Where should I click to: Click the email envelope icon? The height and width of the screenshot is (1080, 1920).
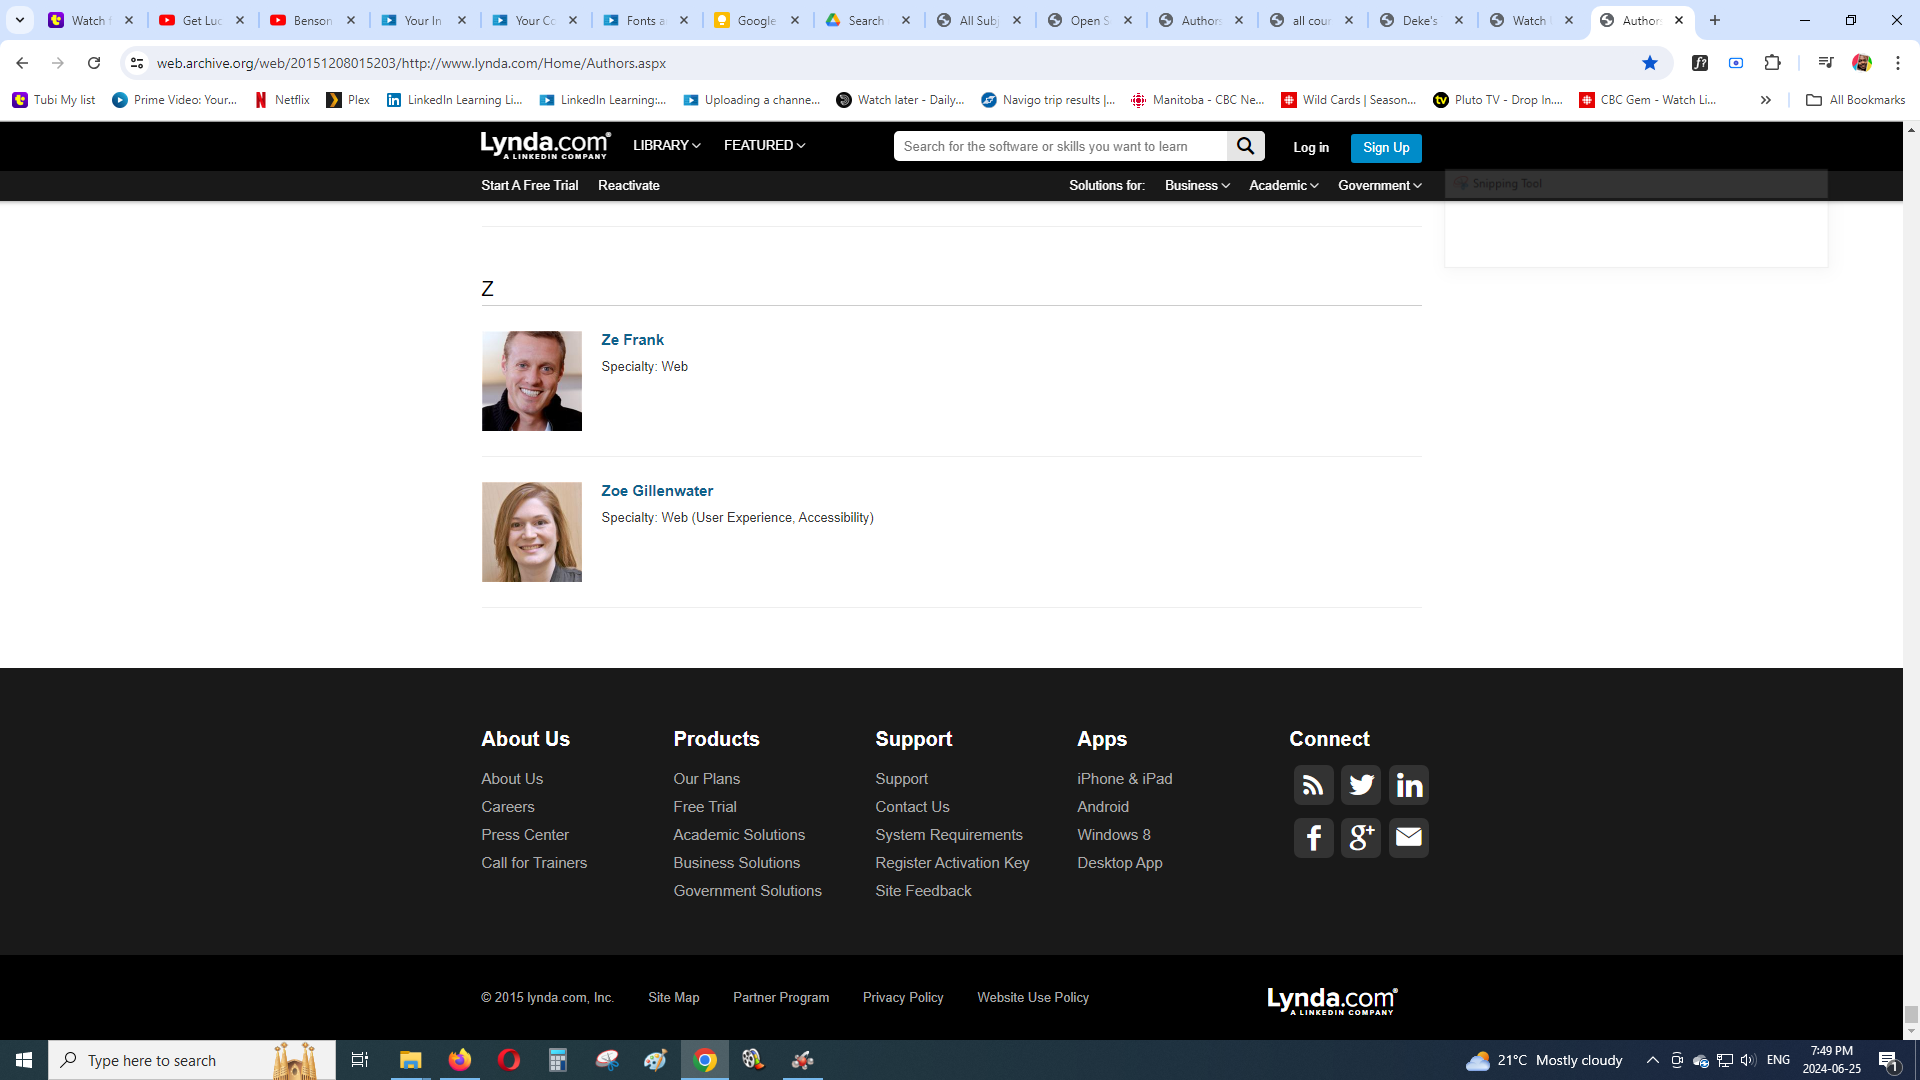[1408, 837]
